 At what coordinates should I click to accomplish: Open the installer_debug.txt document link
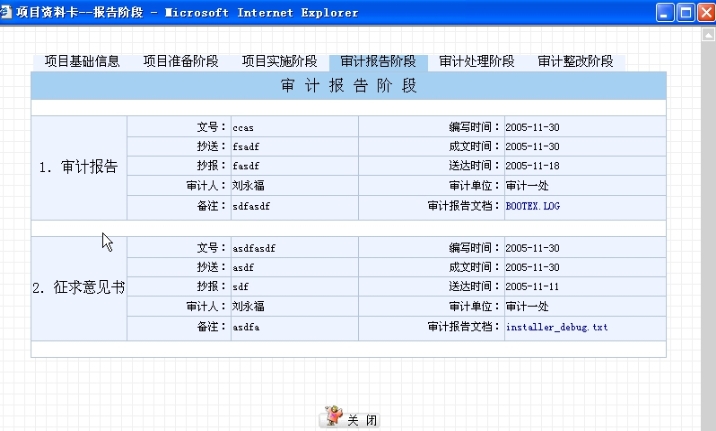coord(556,328)
